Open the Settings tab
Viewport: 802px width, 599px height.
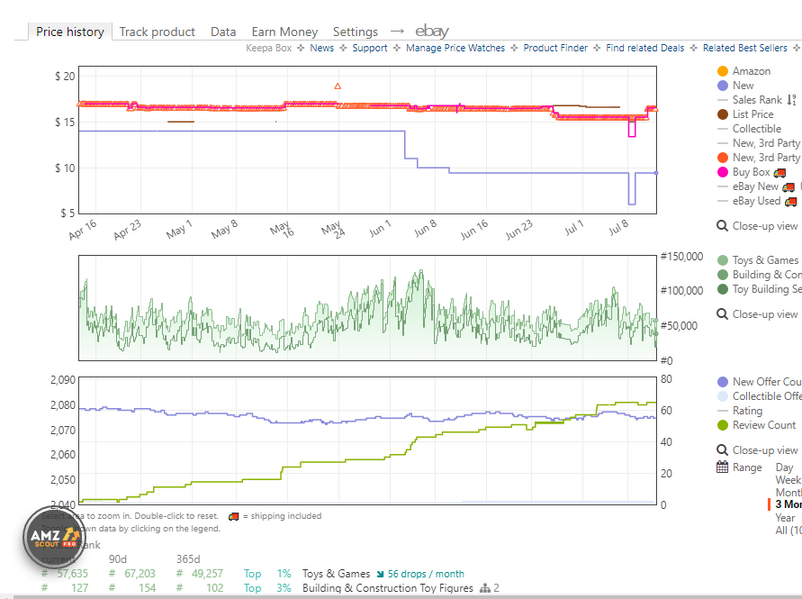click(x=355, y=32)
